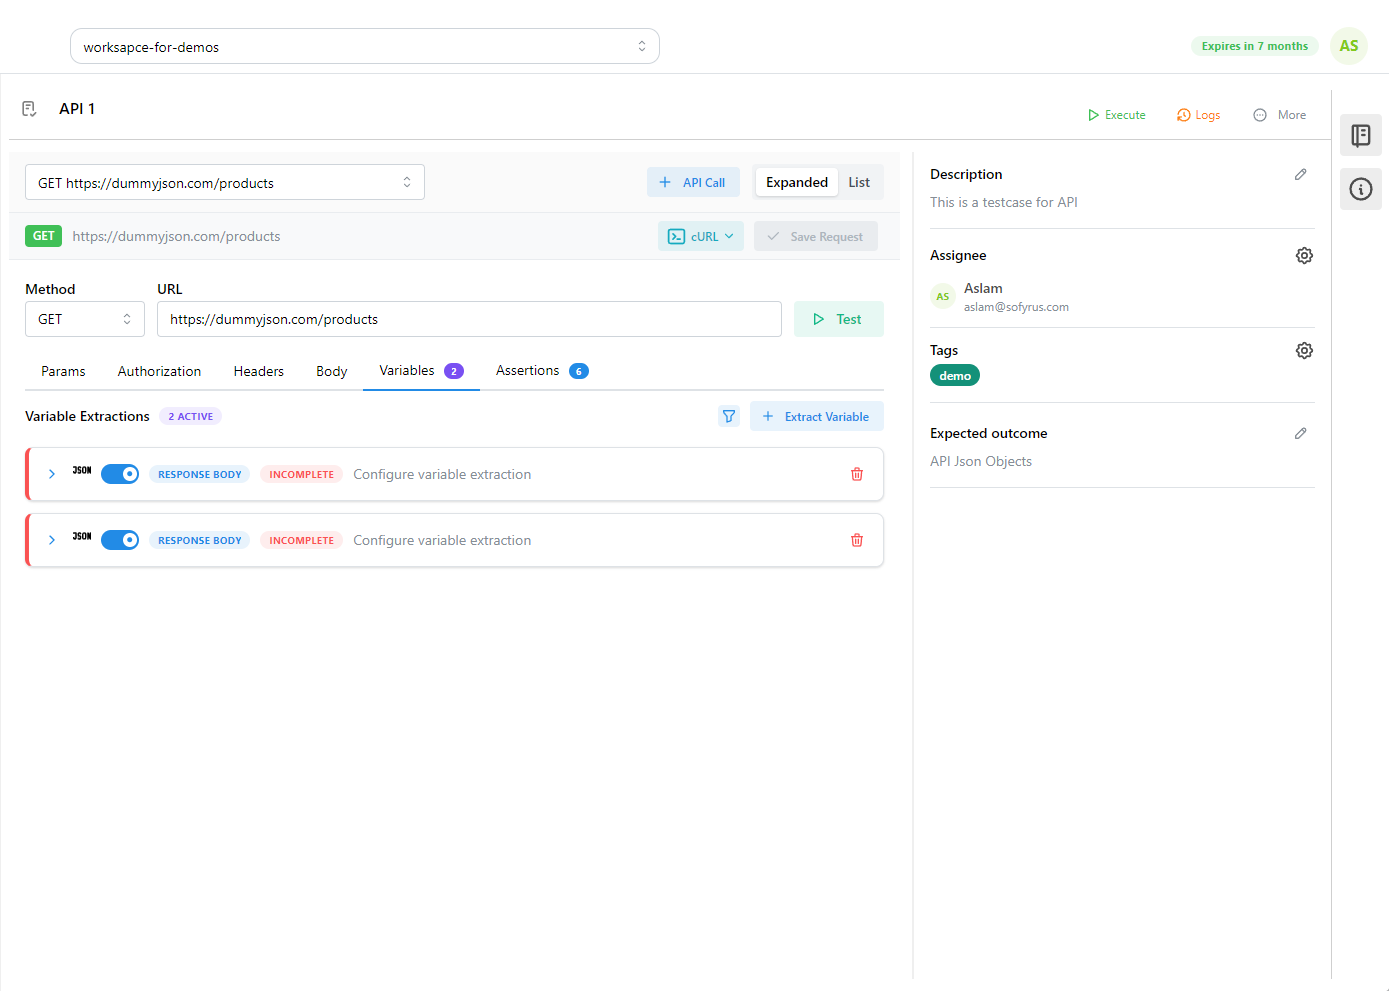
Task: Click the Execute play icon
Action: coord(1092,114)
